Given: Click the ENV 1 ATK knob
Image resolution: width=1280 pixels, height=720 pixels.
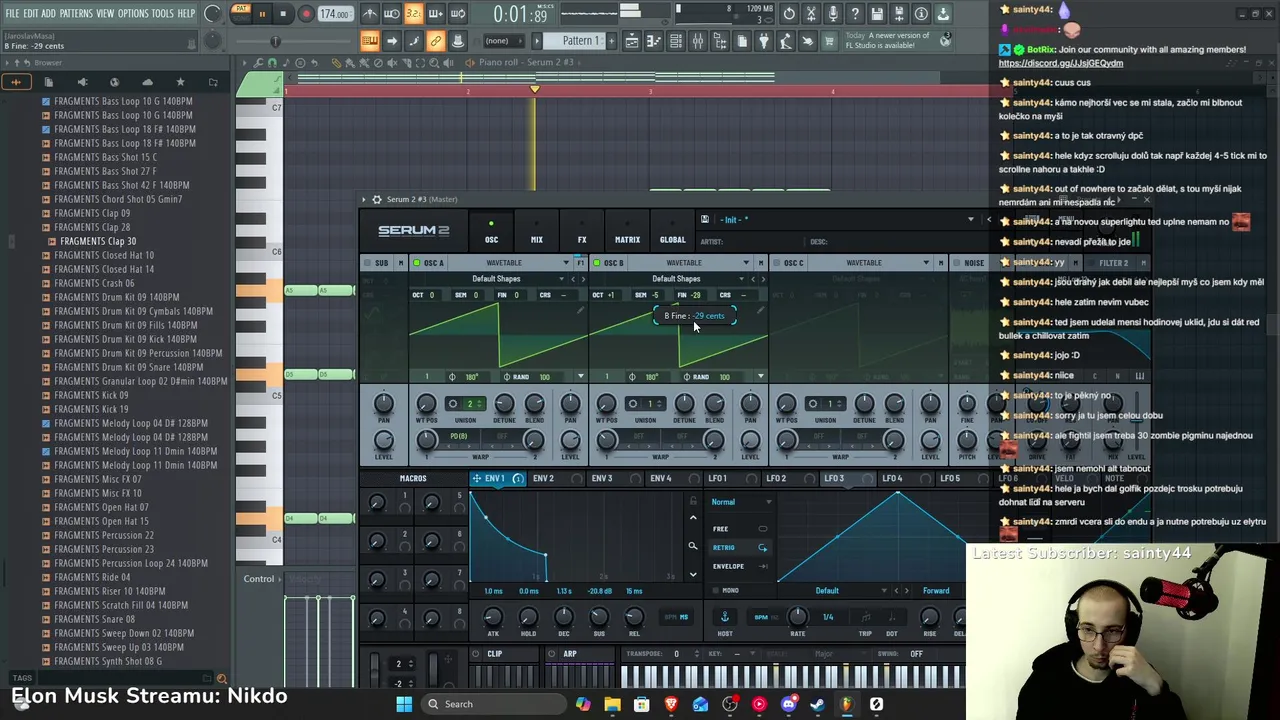Looking at the screenshot, I should tap(492, 617).
